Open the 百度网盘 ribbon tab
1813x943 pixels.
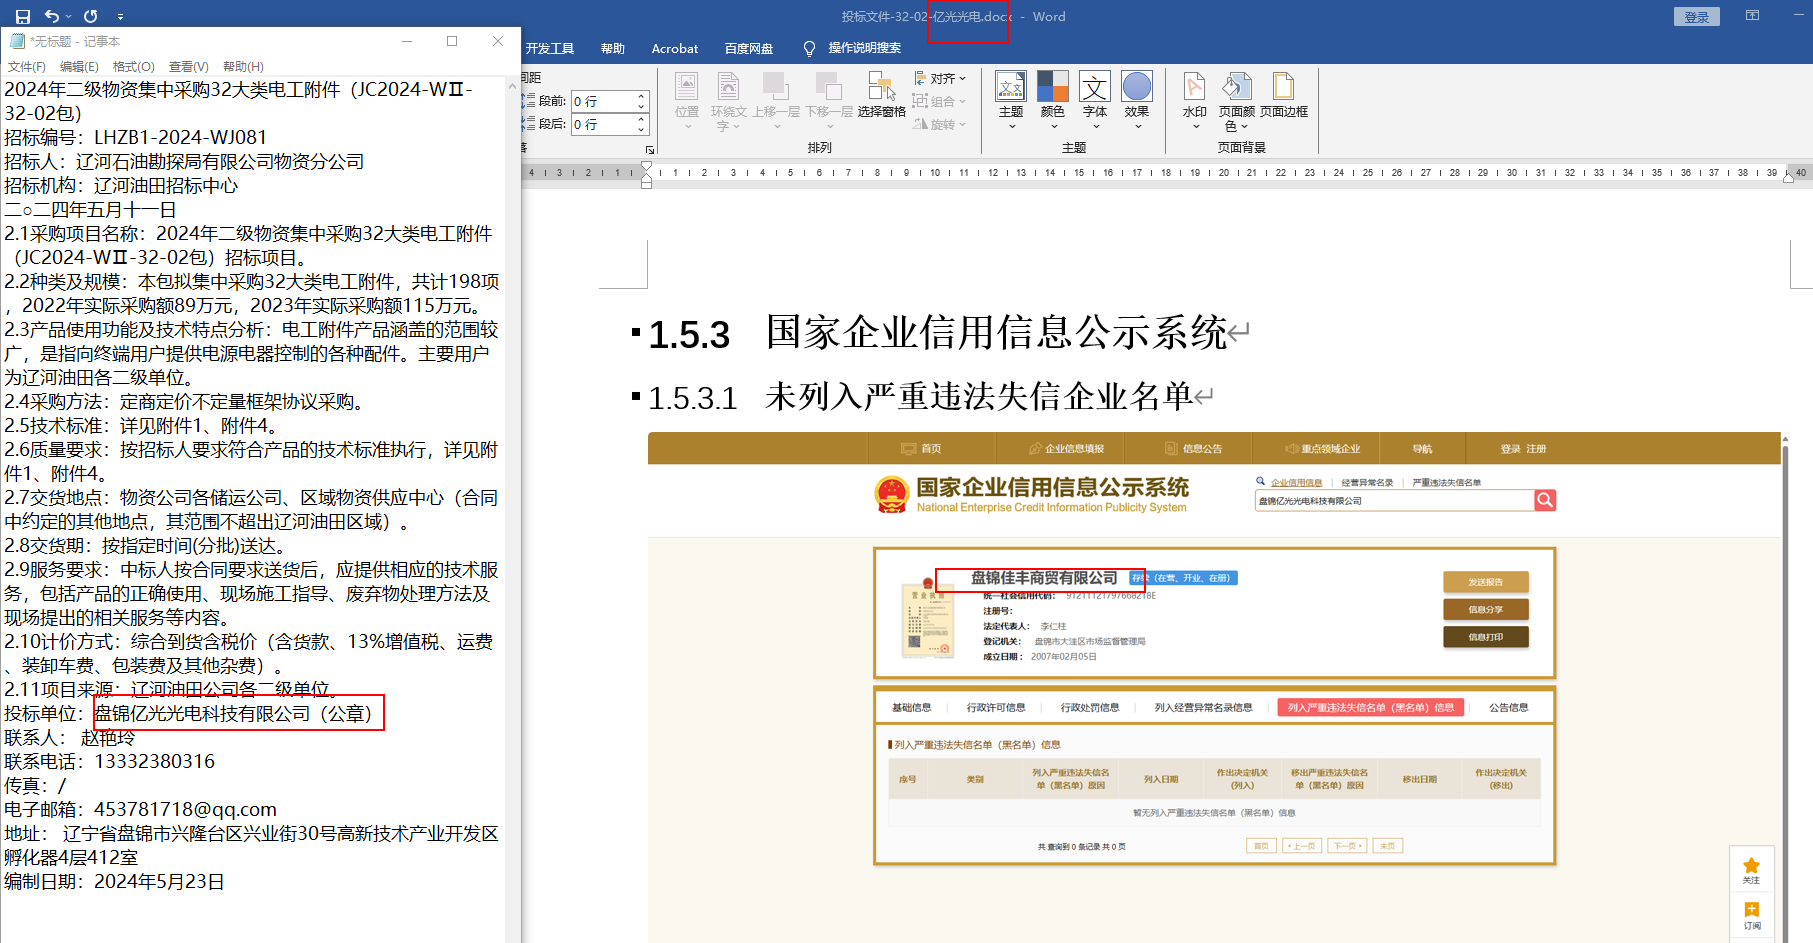[749, 48]
